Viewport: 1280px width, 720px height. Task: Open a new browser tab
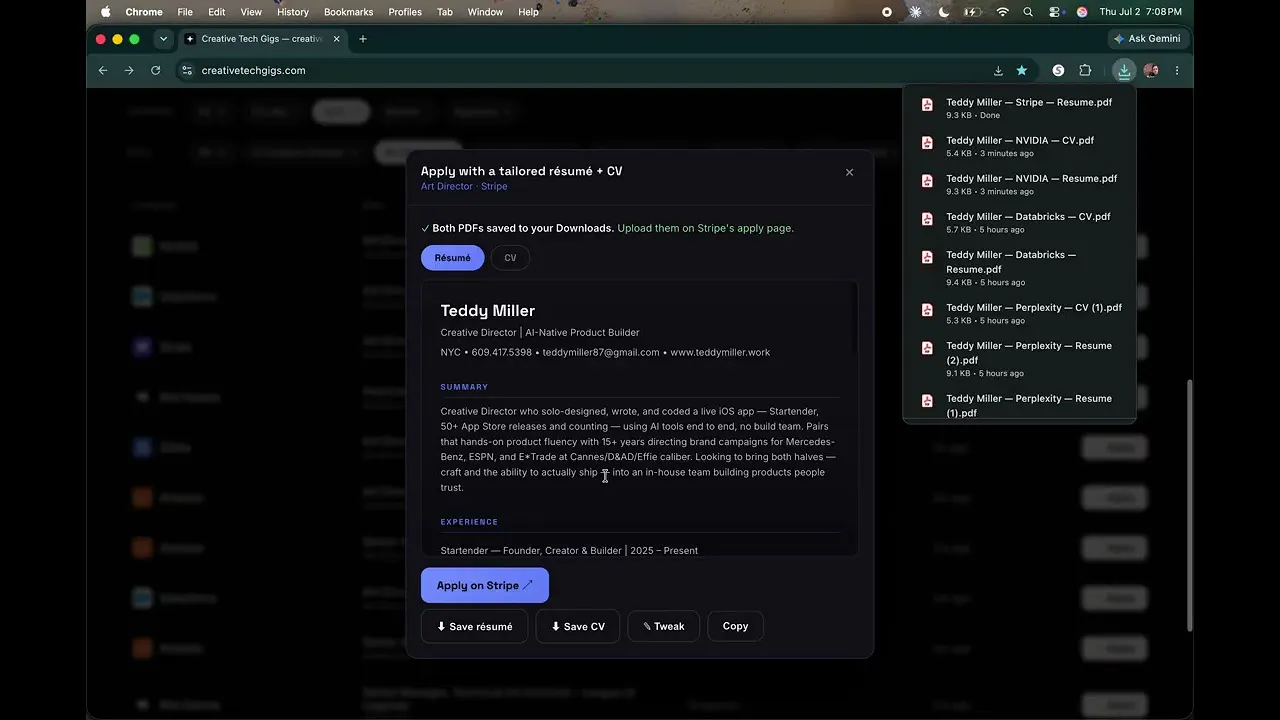pos(363,39)
